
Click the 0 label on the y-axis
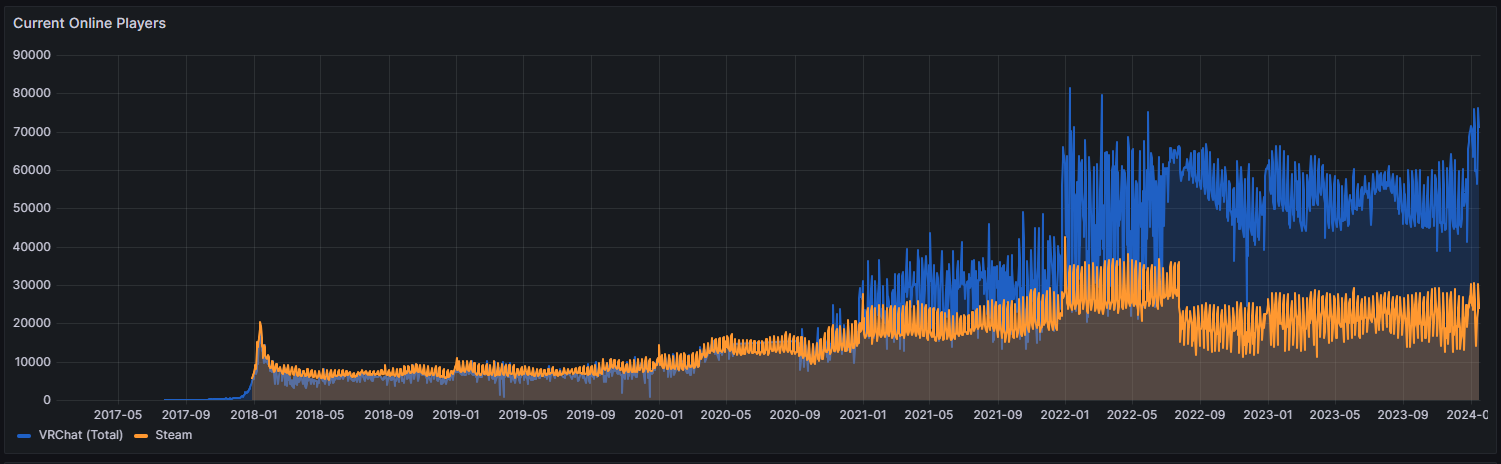(46, 400)
